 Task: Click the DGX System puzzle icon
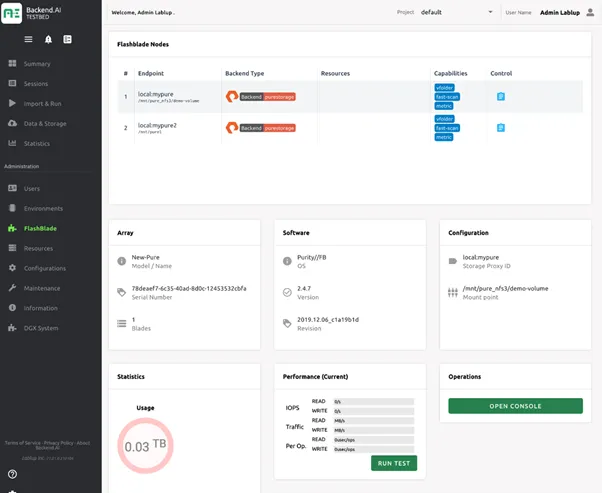pos(12,328)
